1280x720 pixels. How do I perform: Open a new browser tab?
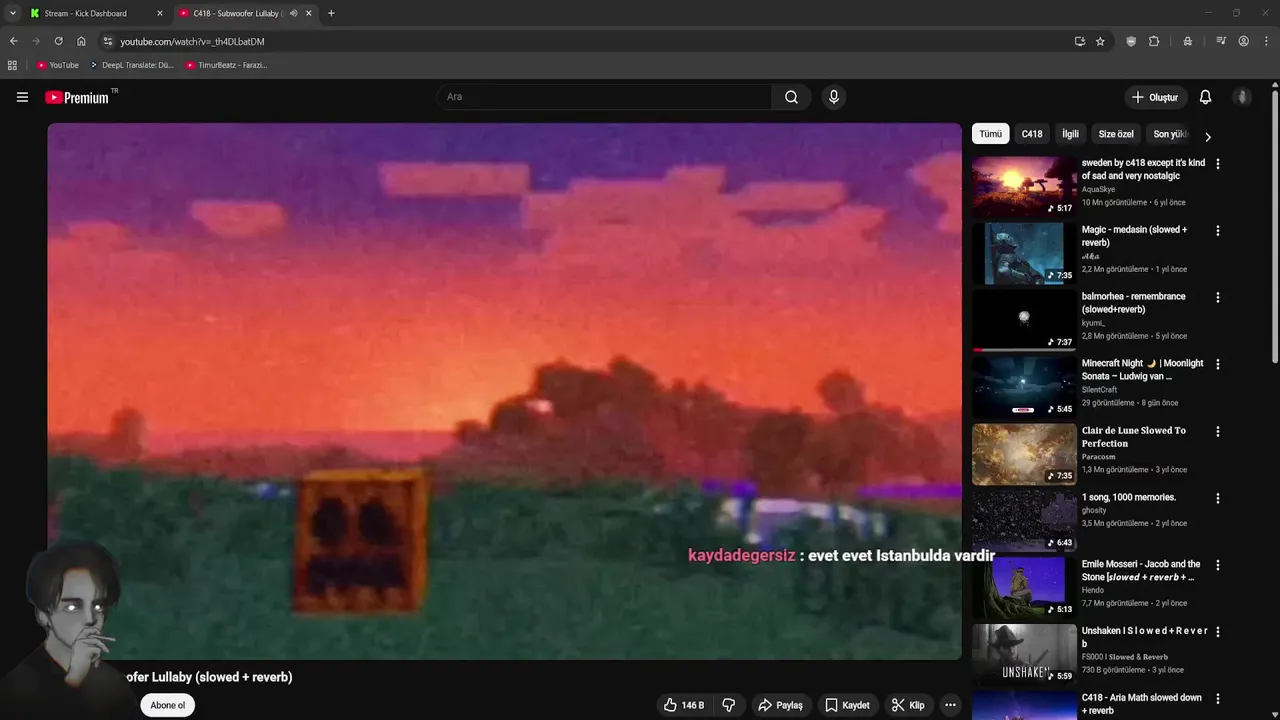tap(331, 13)
